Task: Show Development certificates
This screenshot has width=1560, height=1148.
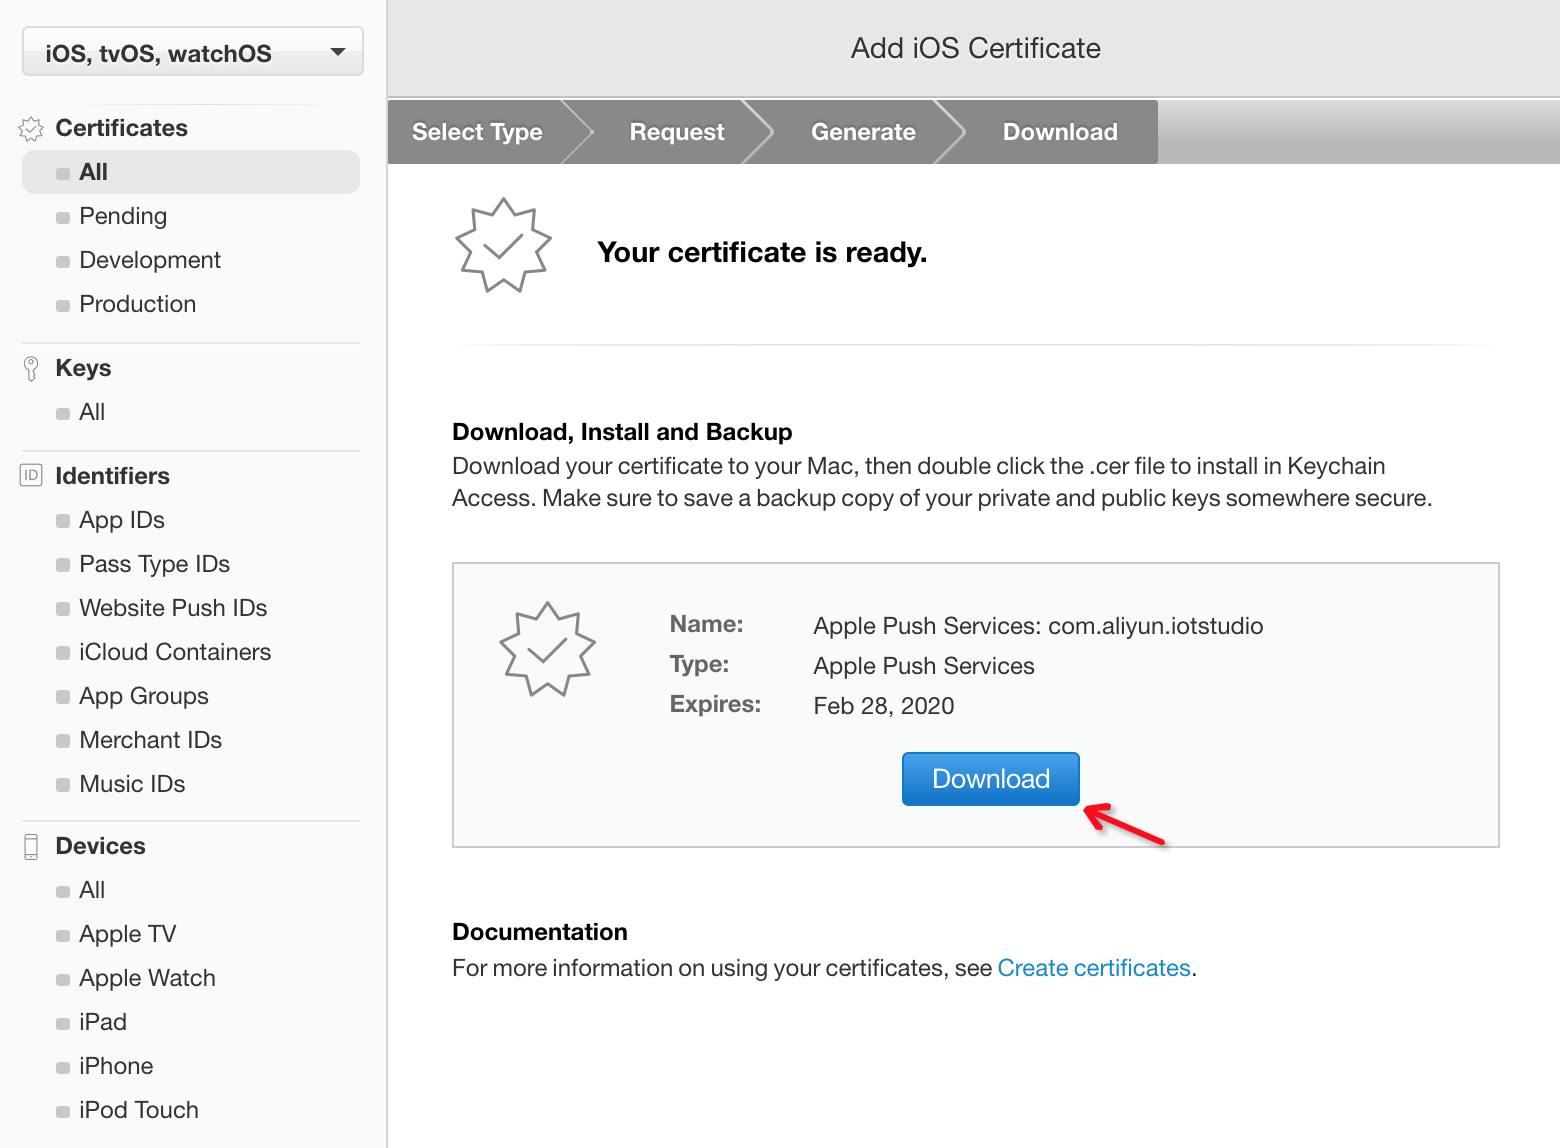Action: click(150, 260)
